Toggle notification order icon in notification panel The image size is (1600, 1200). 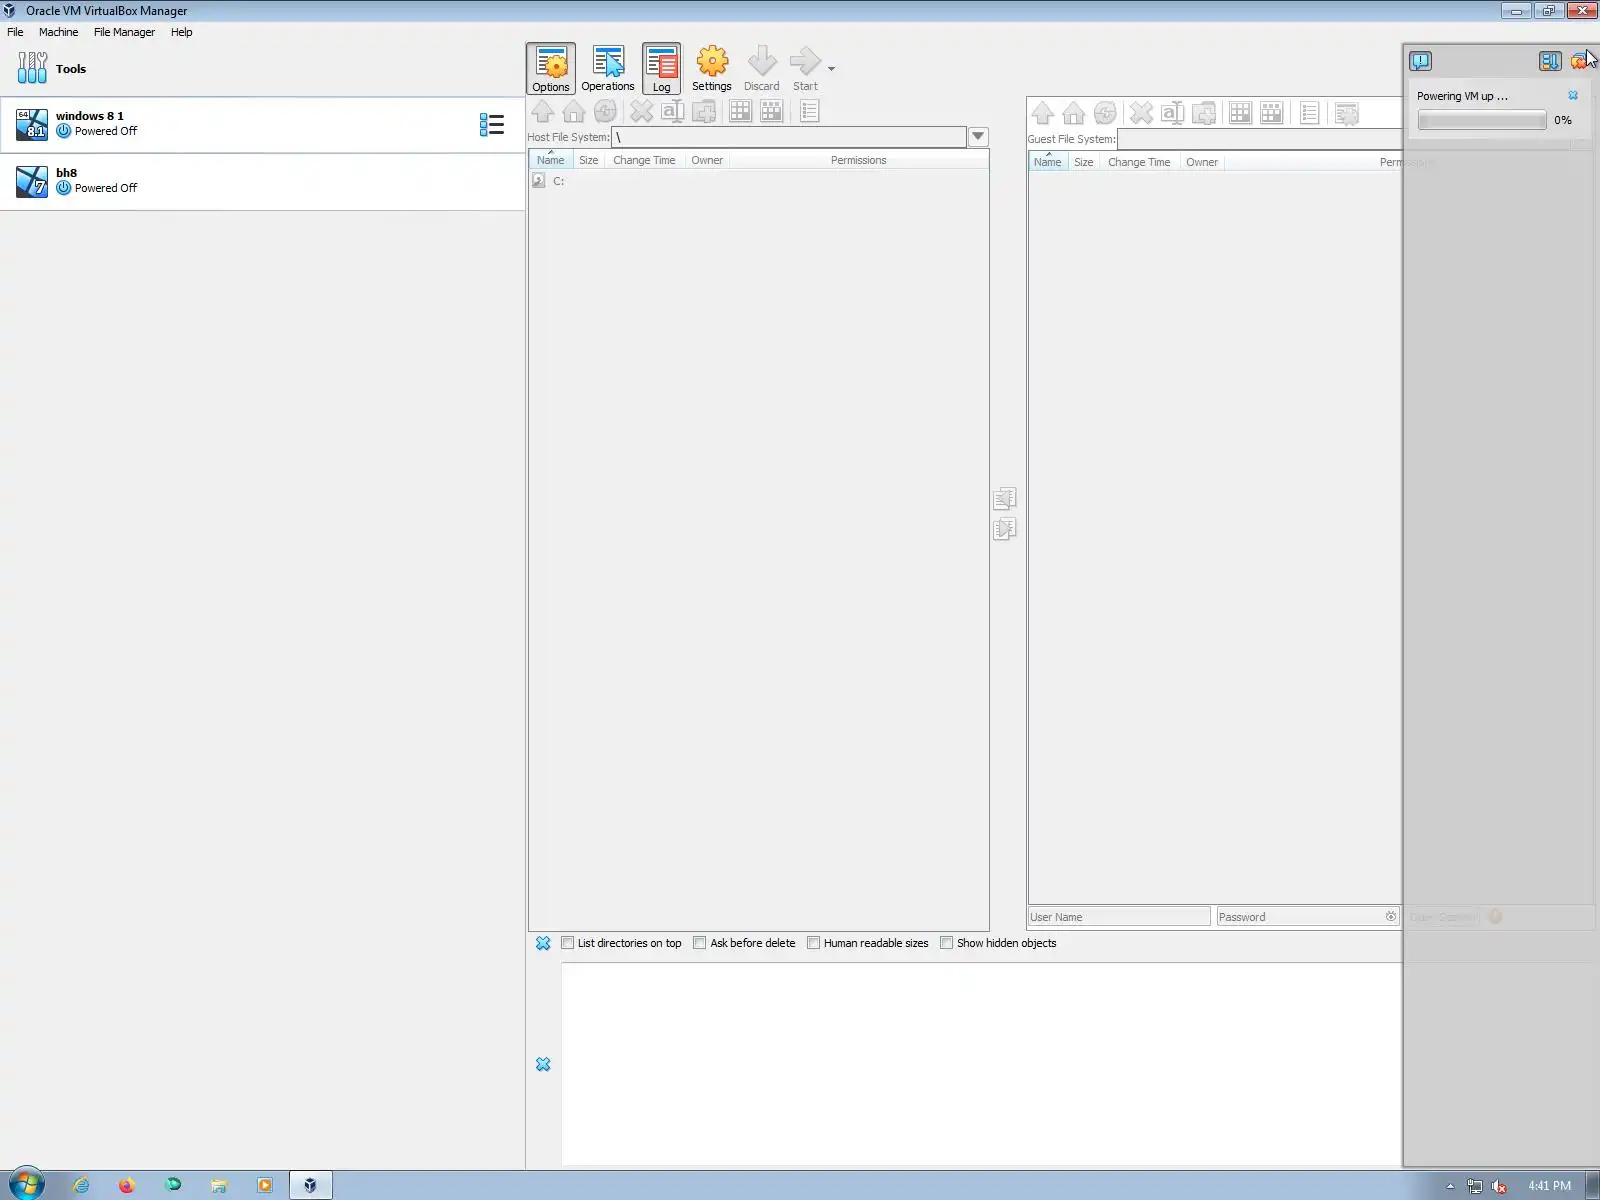tap(1550, 61)
